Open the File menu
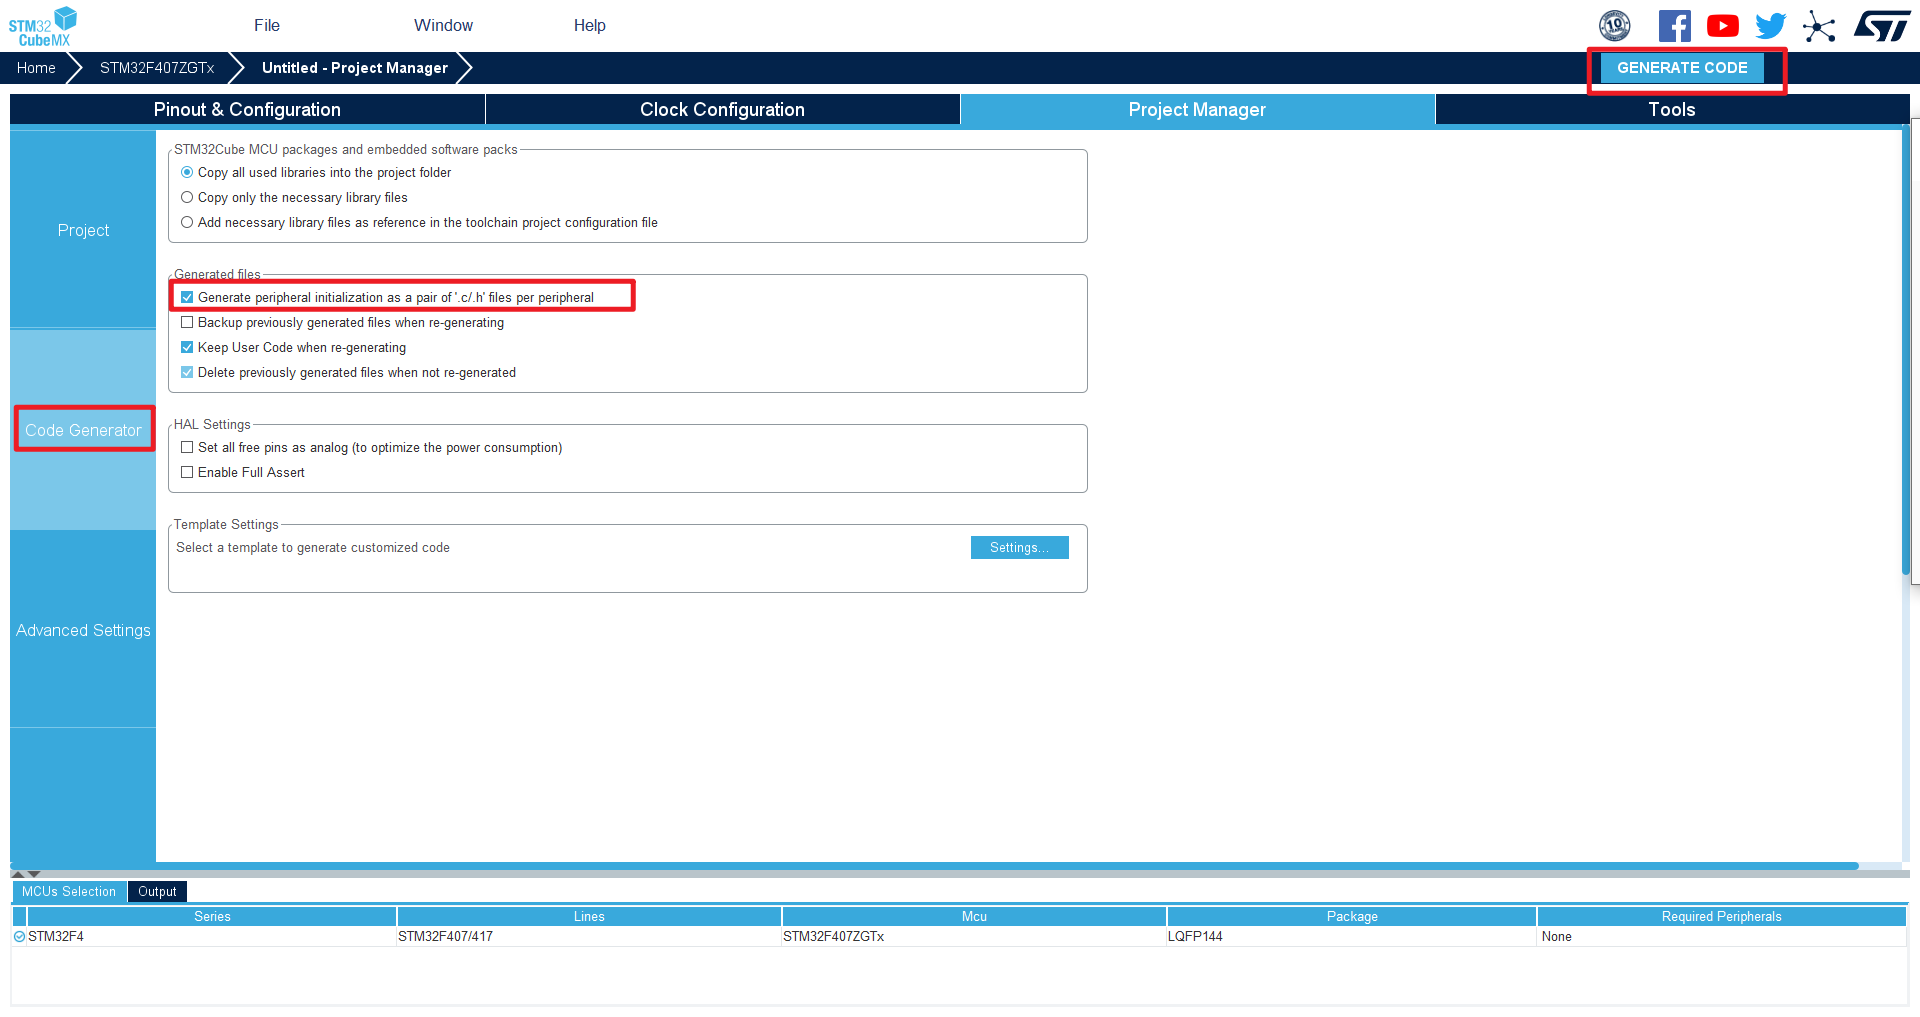Image resolution: width=1920 pixels, height=1017 pixels. (x=267, y=26)
